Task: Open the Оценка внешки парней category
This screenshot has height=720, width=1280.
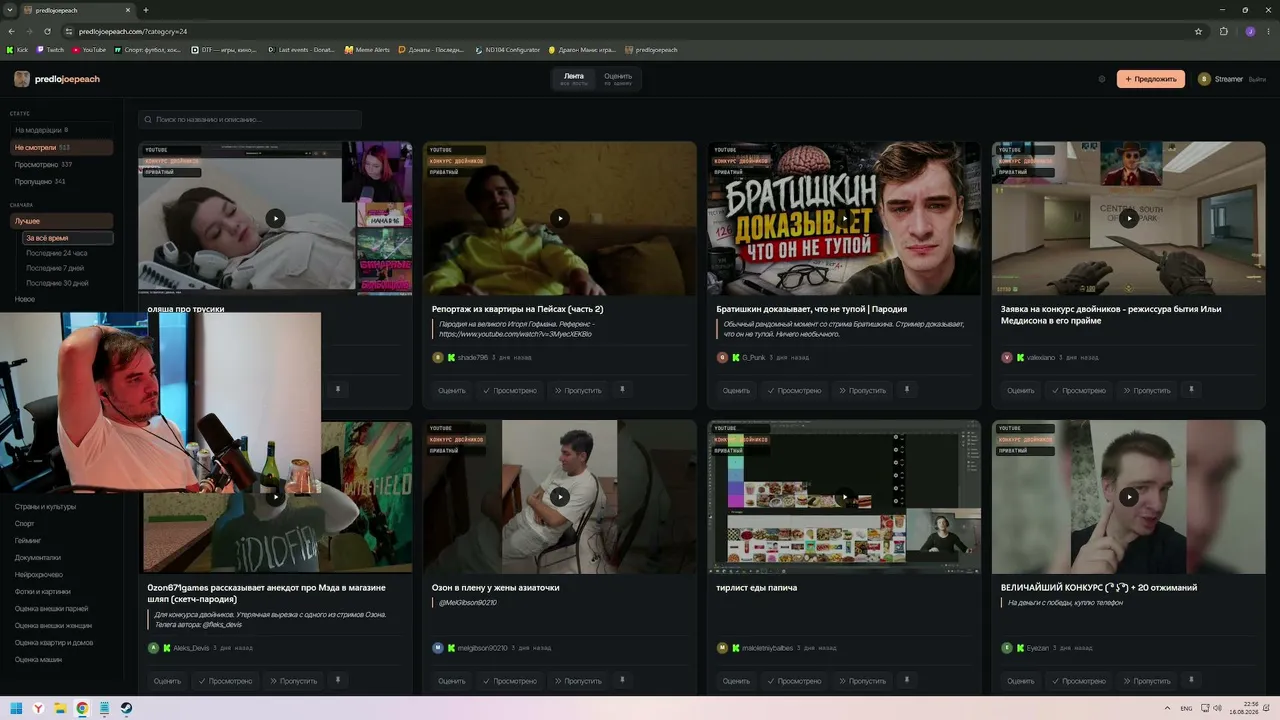Action: coord(52,608)
